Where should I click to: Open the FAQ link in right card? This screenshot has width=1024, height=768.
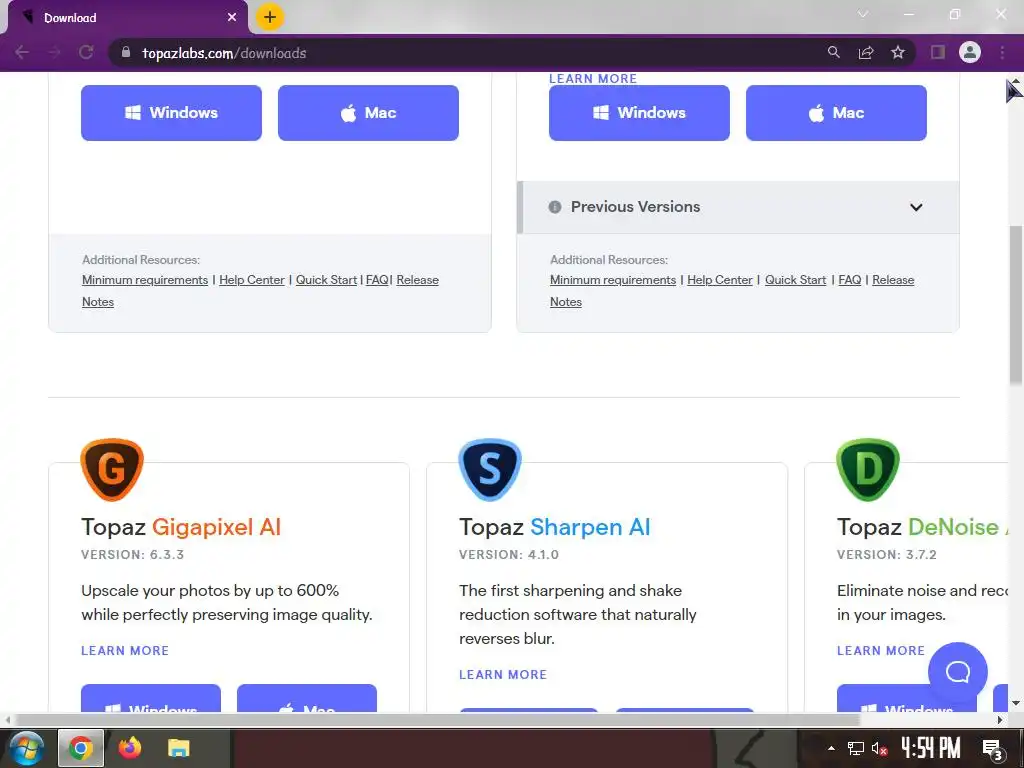point(850,280)
